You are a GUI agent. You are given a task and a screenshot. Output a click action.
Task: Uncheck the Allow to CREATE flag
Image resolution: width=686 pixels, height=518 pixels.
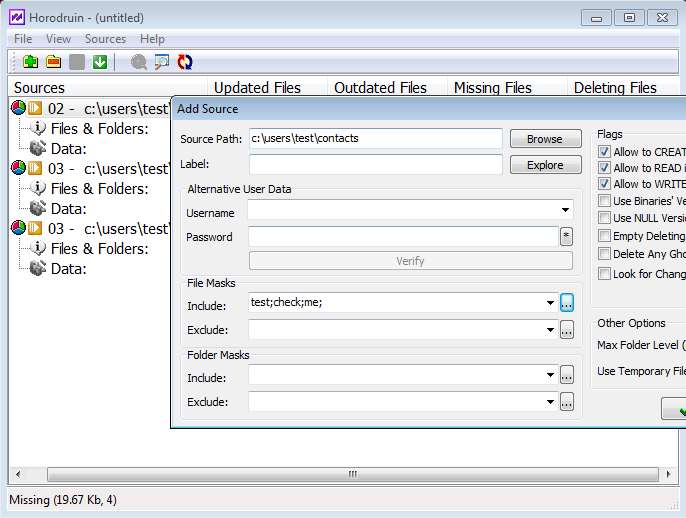pyautogui.click(x=604, y=152)
